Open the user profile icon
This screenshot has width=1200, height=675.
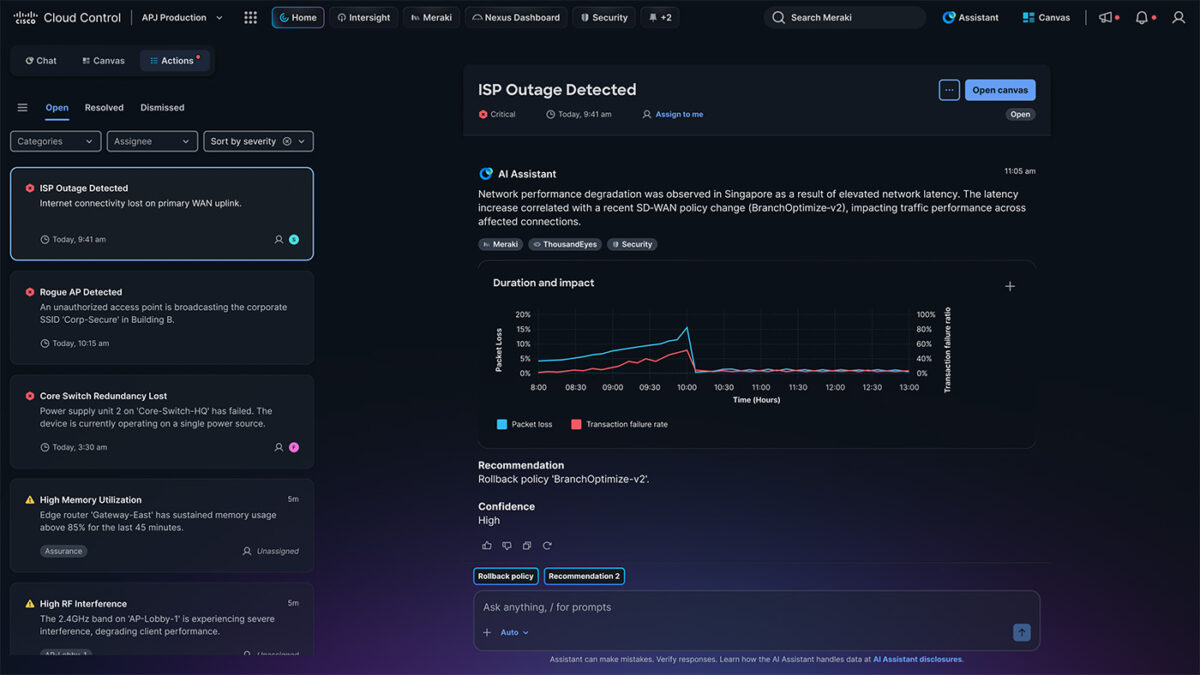click(x=1178, y=18)
